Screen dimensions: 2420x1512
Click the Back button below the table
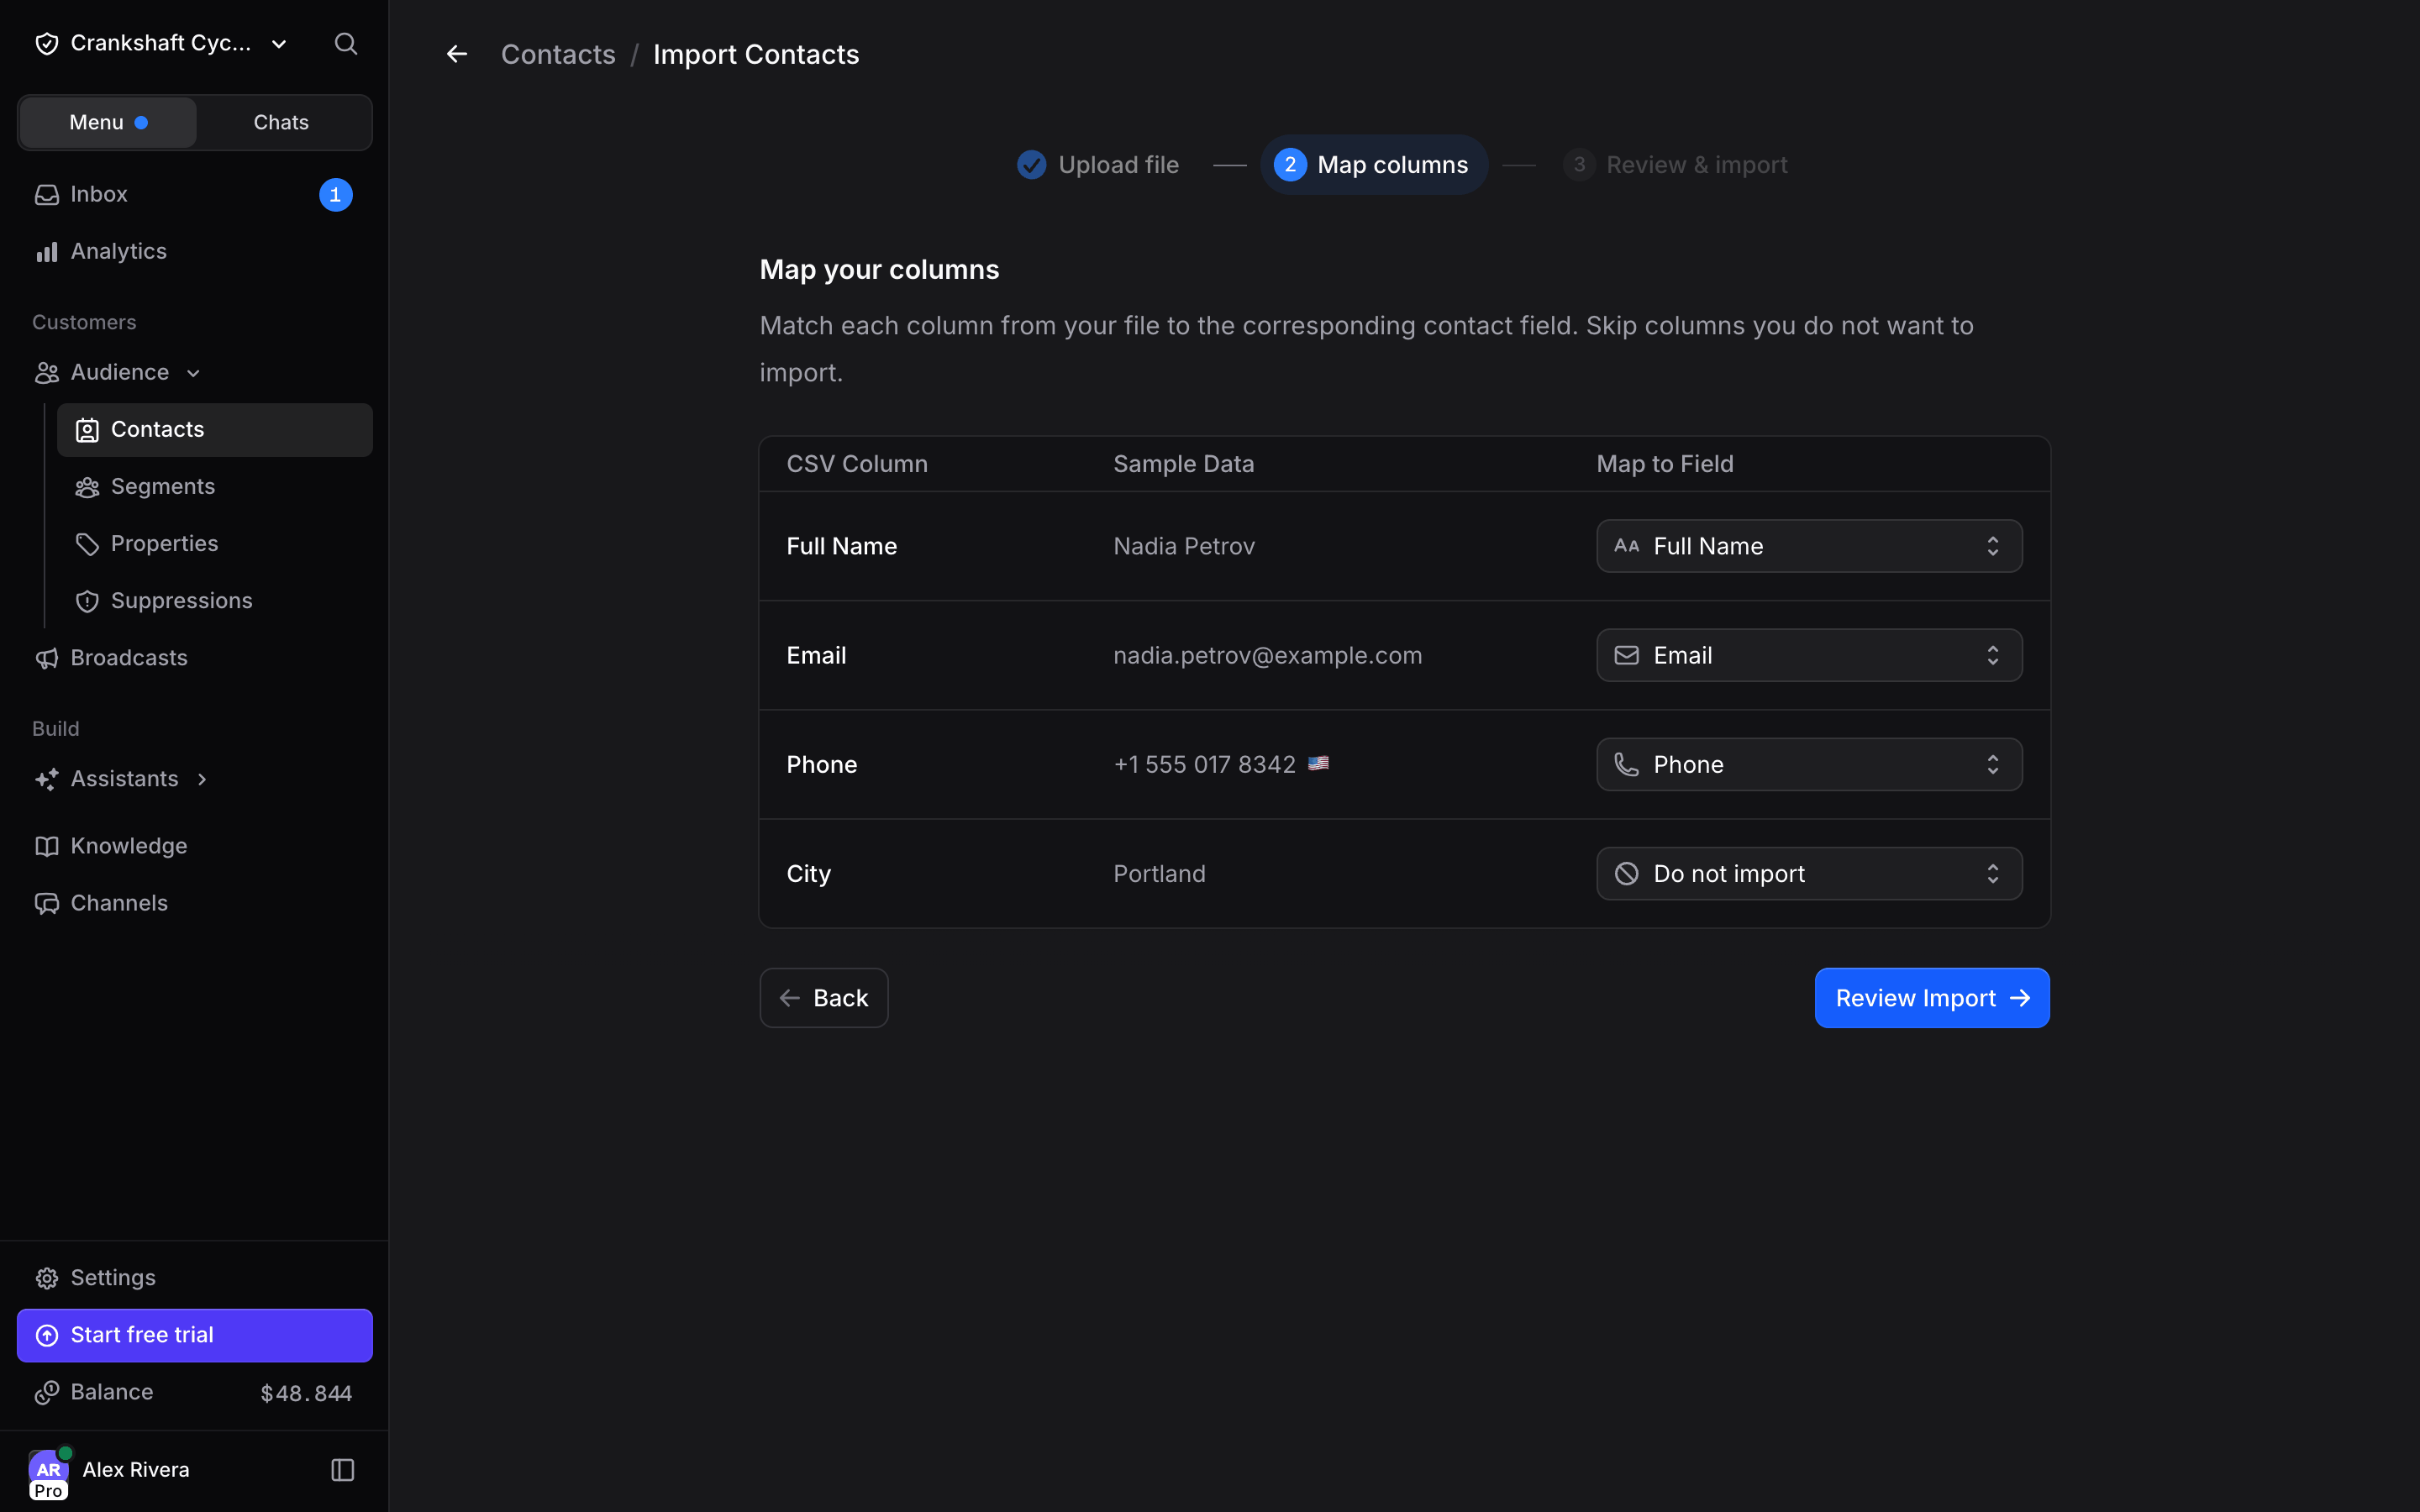coord(823,997)
